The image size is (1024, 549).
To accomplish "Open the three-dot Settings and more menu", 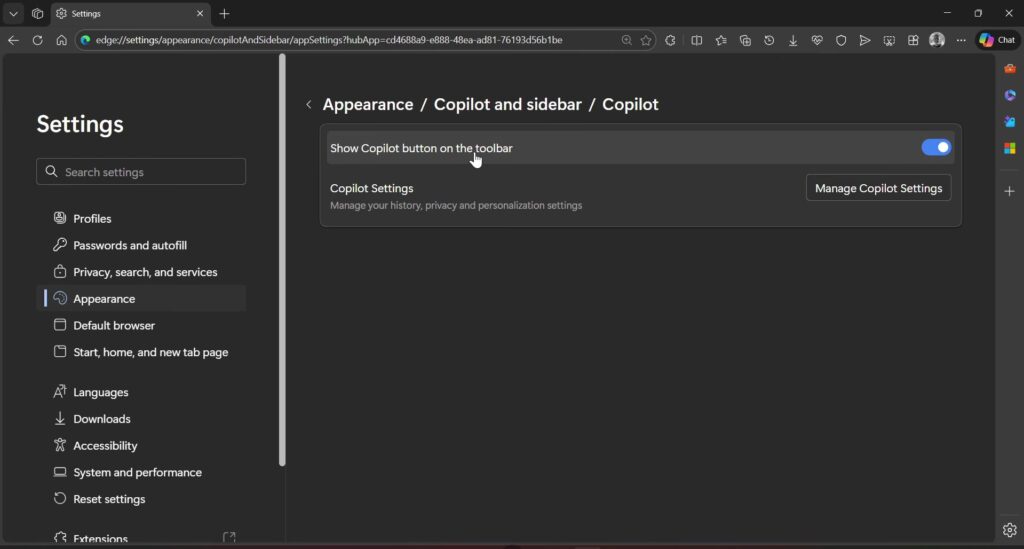I will [x=961, y=40].
